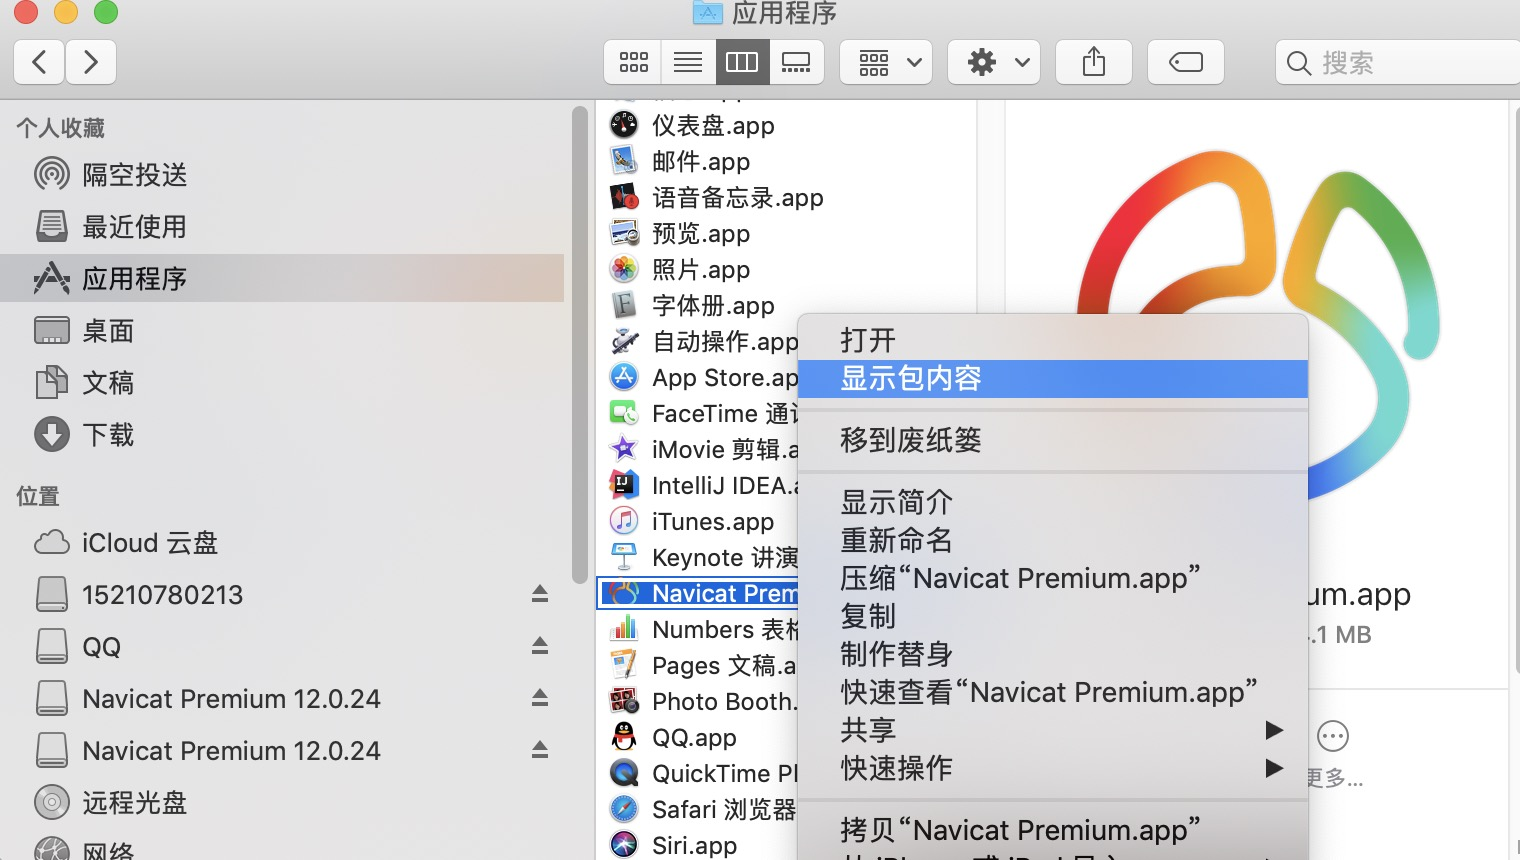Viewport: 1520px width, 860px height.
Task: Select 应用程序 in the sidebar
Action: (283, 278)
